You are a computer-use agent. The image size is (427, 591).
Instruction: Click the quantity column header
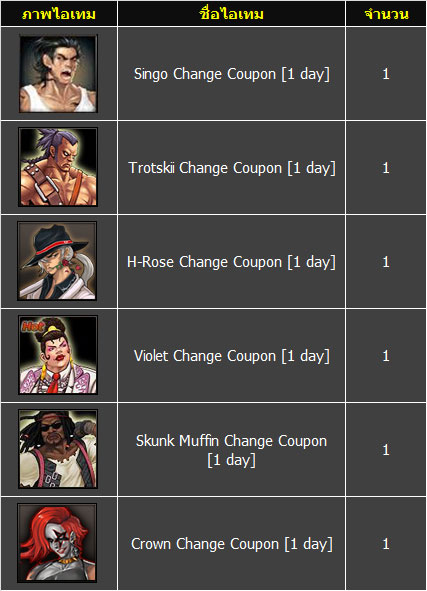[x=386, y=14]
